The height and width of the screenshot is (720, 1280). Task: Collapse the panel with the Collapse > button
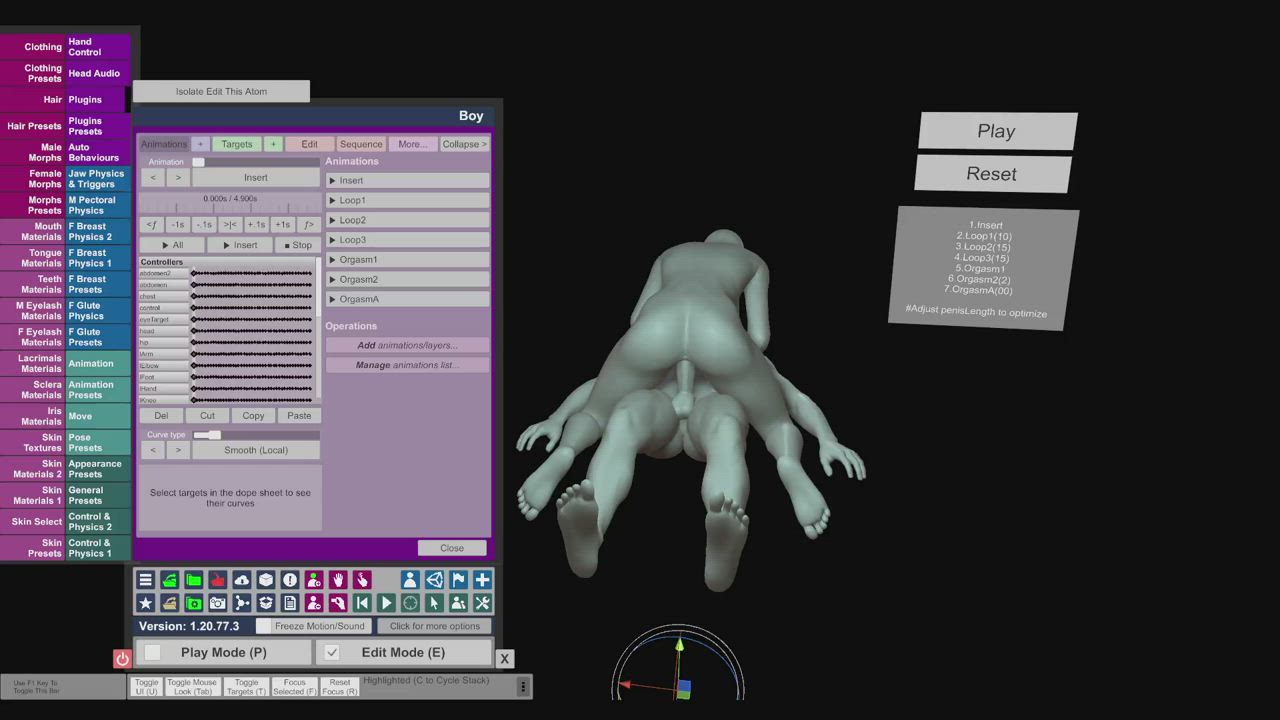(464, 144)
